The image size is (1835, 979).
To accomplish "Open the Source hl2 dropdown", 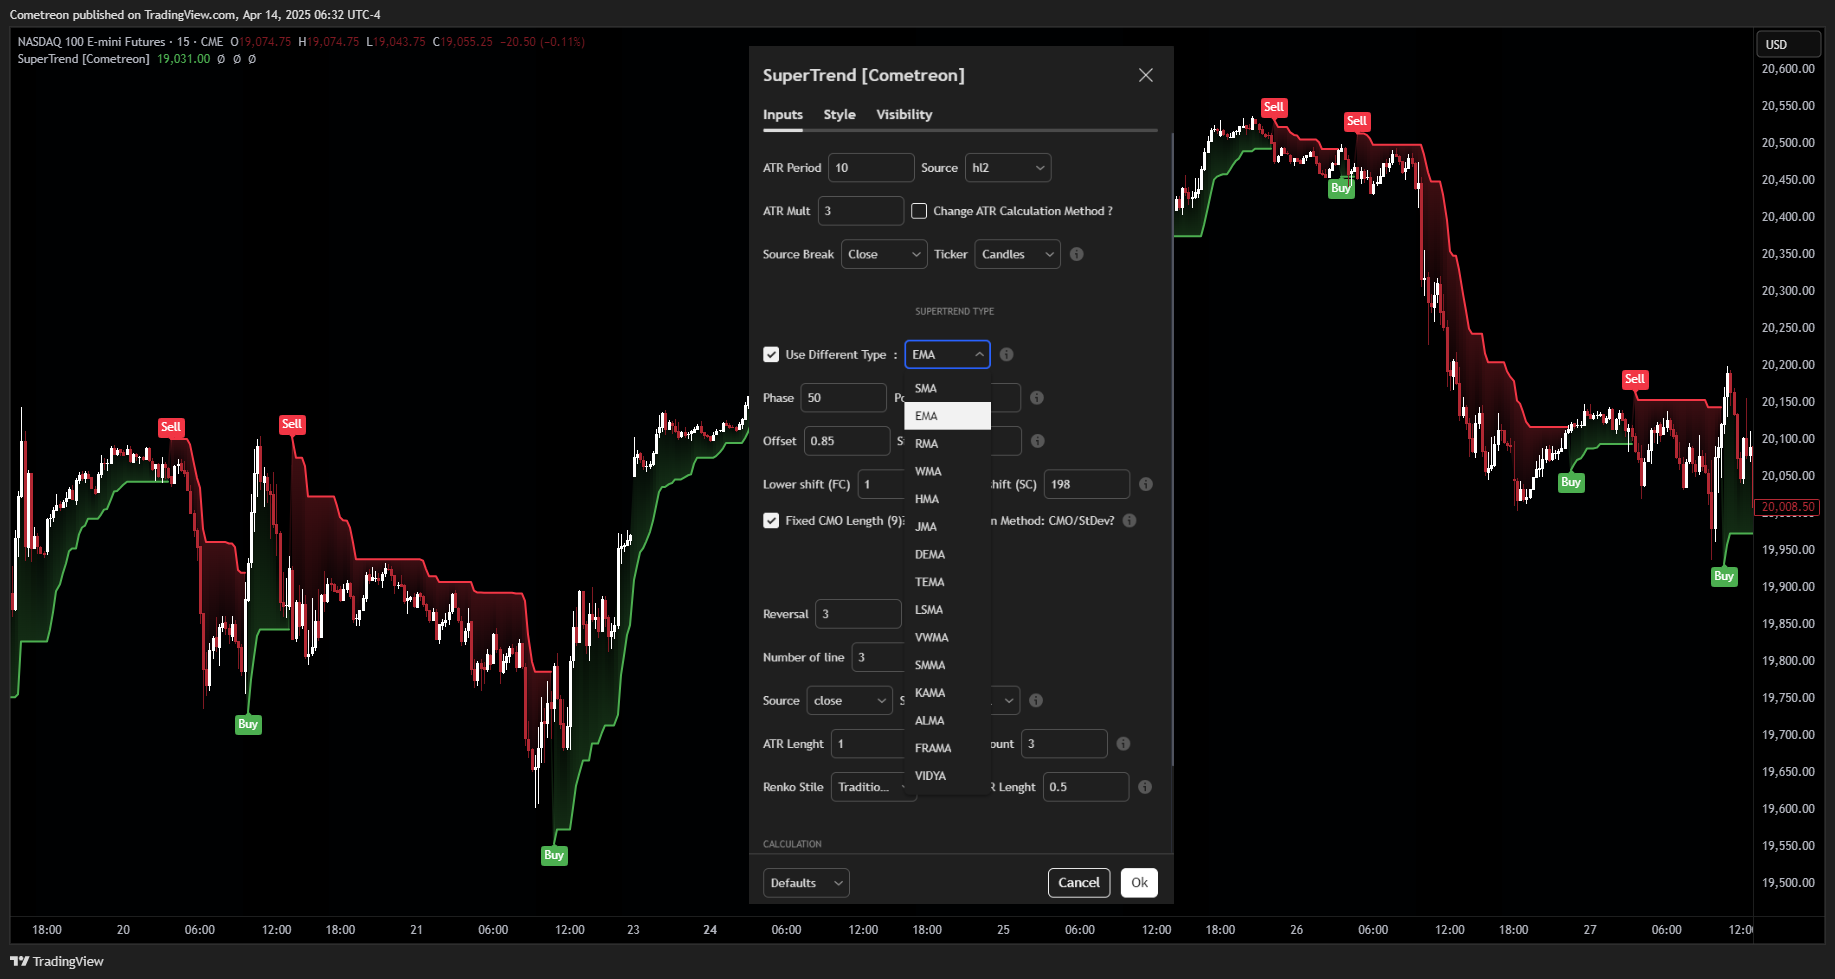I will coord(1008,168).
